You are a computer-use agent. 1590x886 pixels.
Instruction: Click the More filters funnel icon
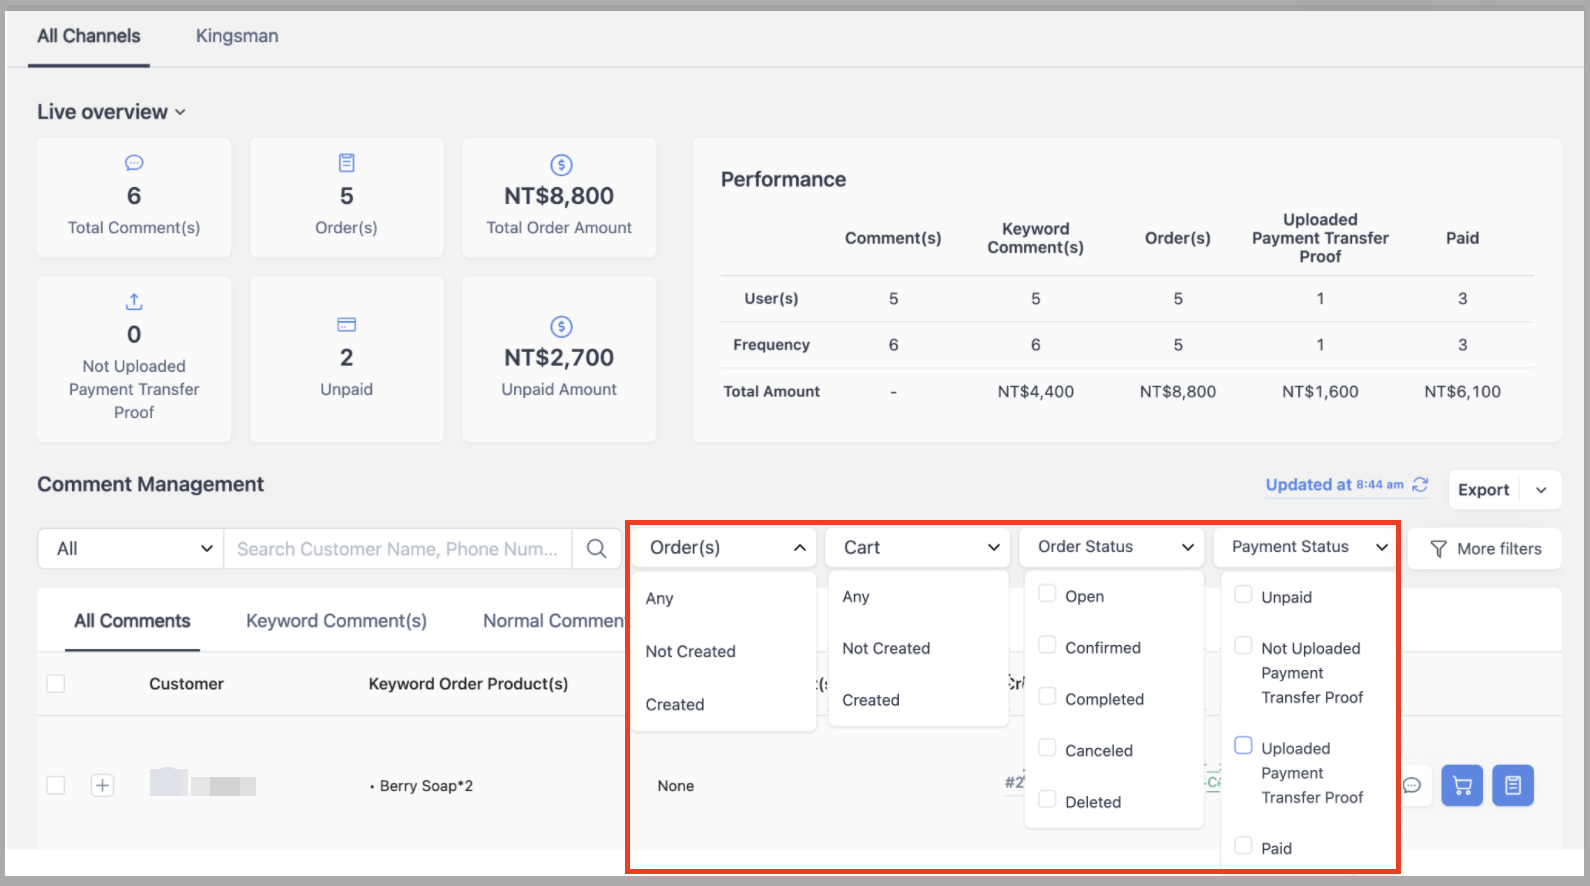coord(1438,548)
